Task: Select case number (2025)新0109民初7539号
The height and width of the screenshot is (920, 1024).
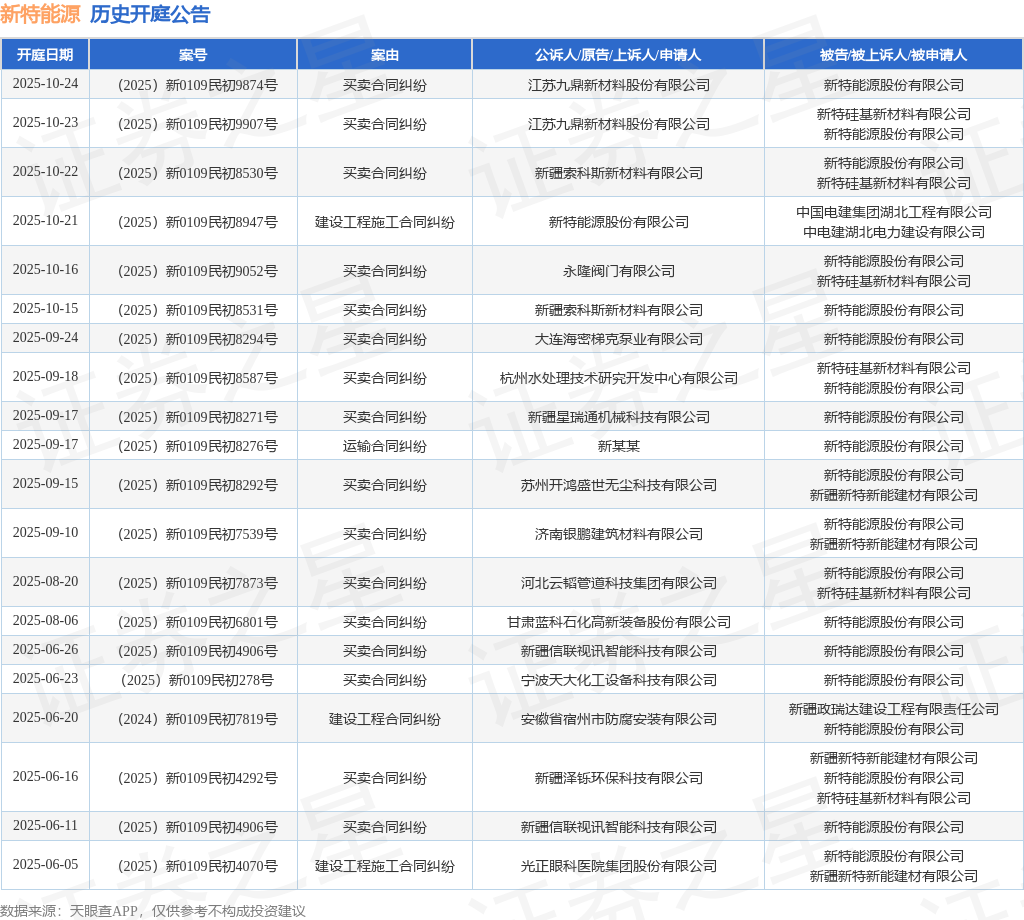Action: (198, 534)
